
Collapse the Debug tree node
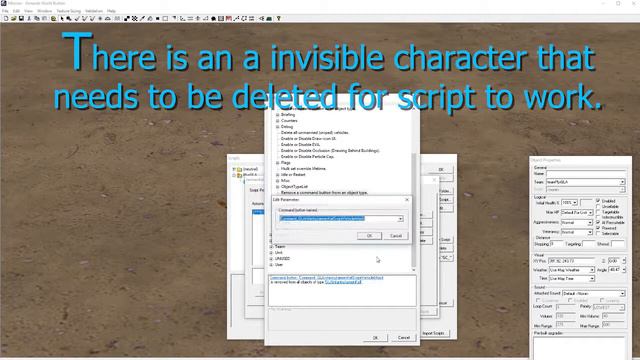(x=278, y=127)
